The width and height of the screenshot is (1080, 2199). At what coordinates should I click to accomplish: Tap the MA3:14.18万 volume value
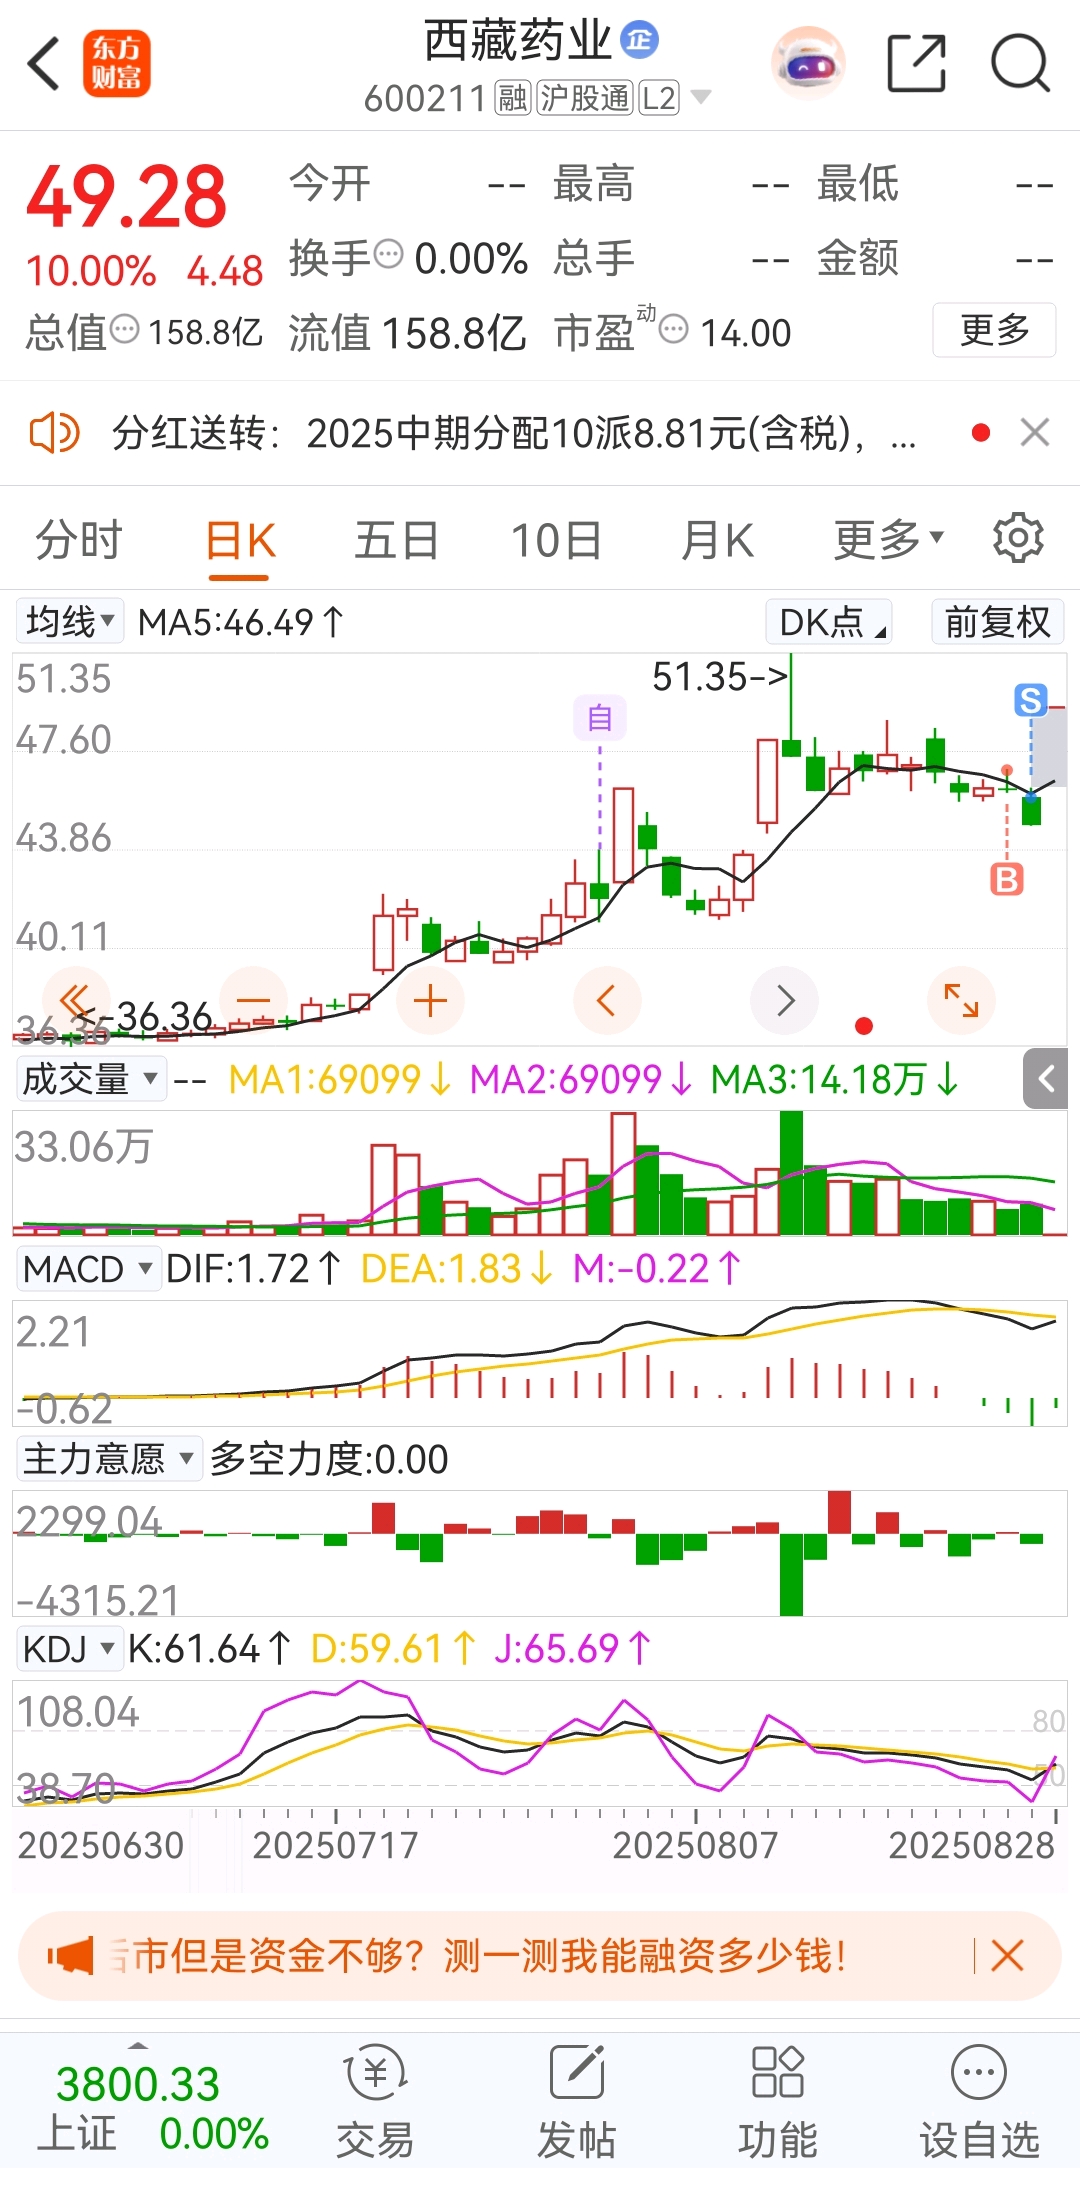835,1079
